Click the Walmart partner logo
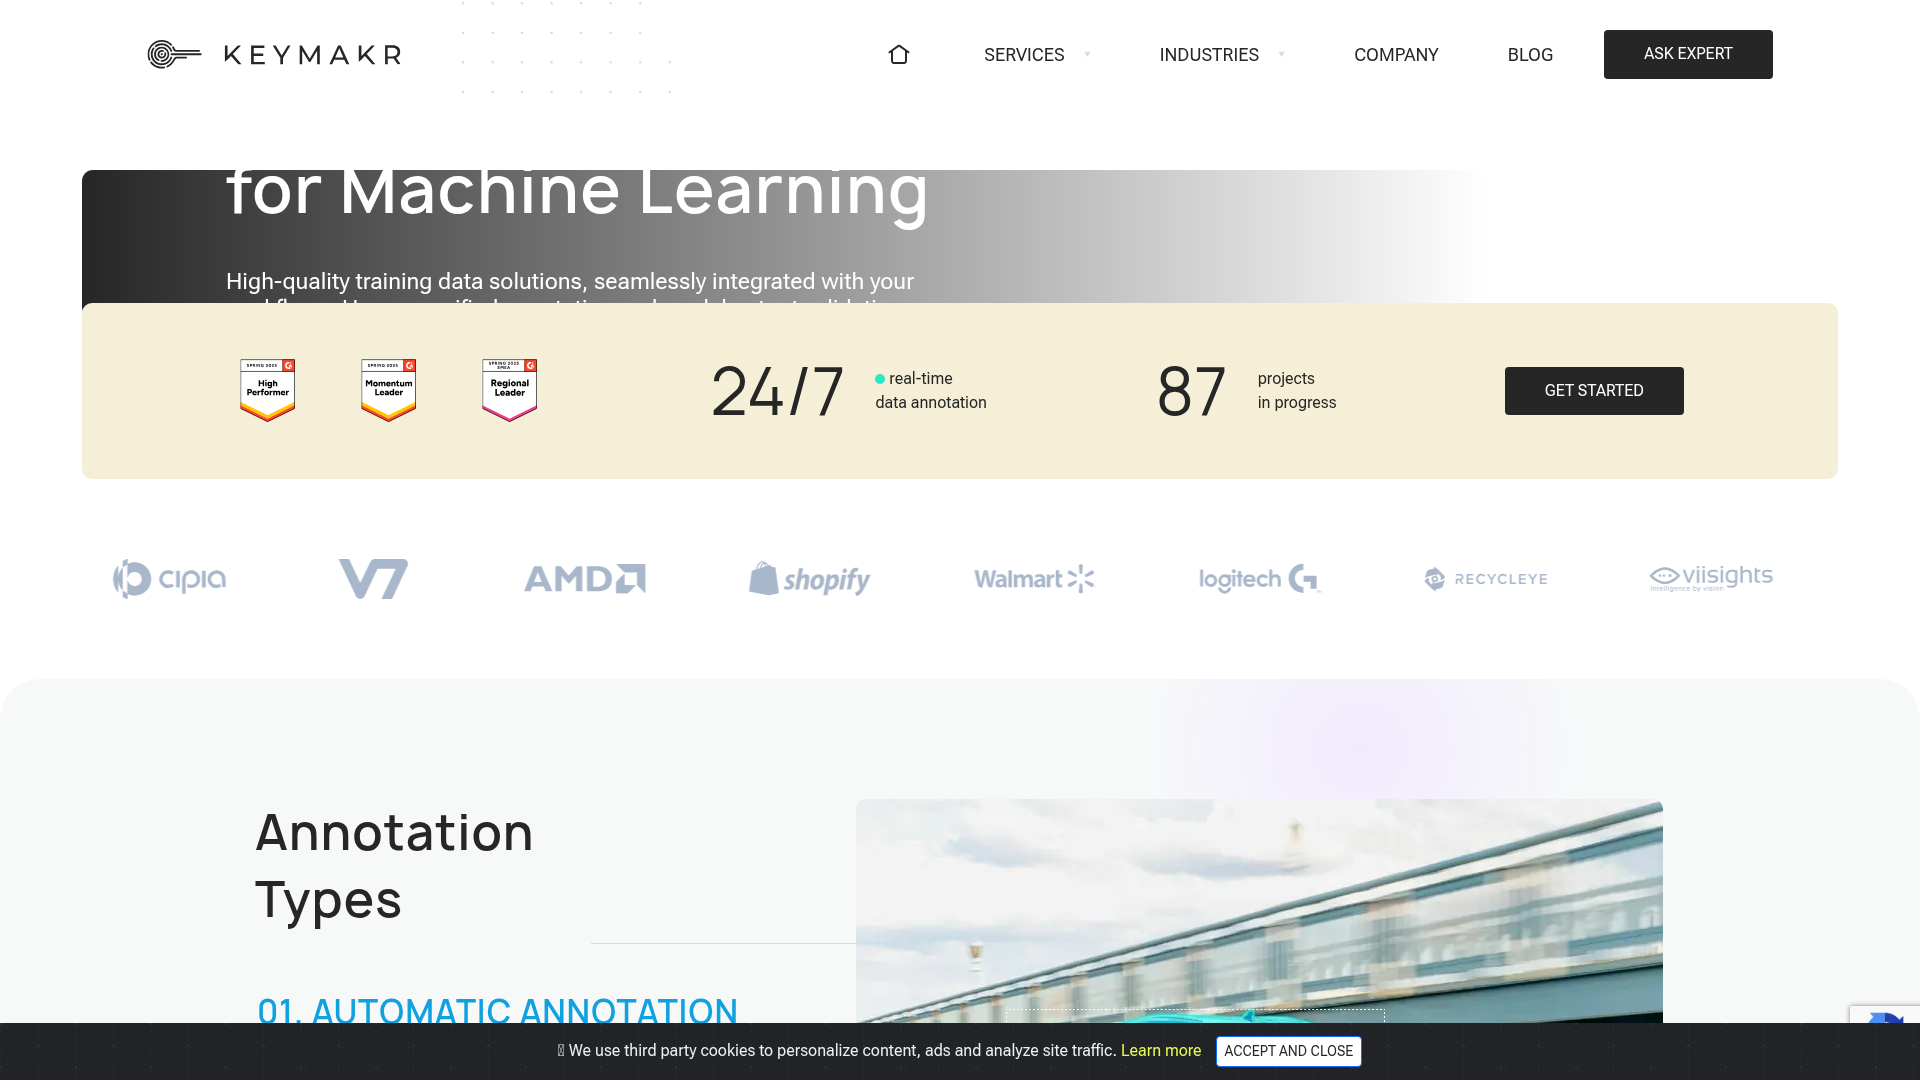The width and height of the screenshot is (1920, 1080). tap(1034, 578)
